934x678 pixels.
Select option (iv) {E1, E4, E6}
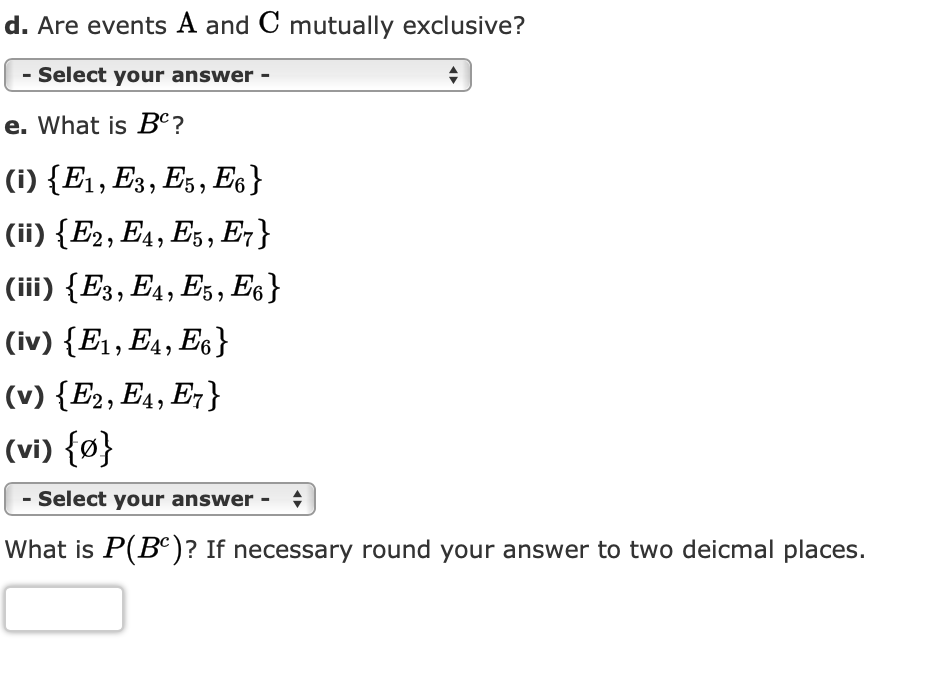click(x=115, y=341)
